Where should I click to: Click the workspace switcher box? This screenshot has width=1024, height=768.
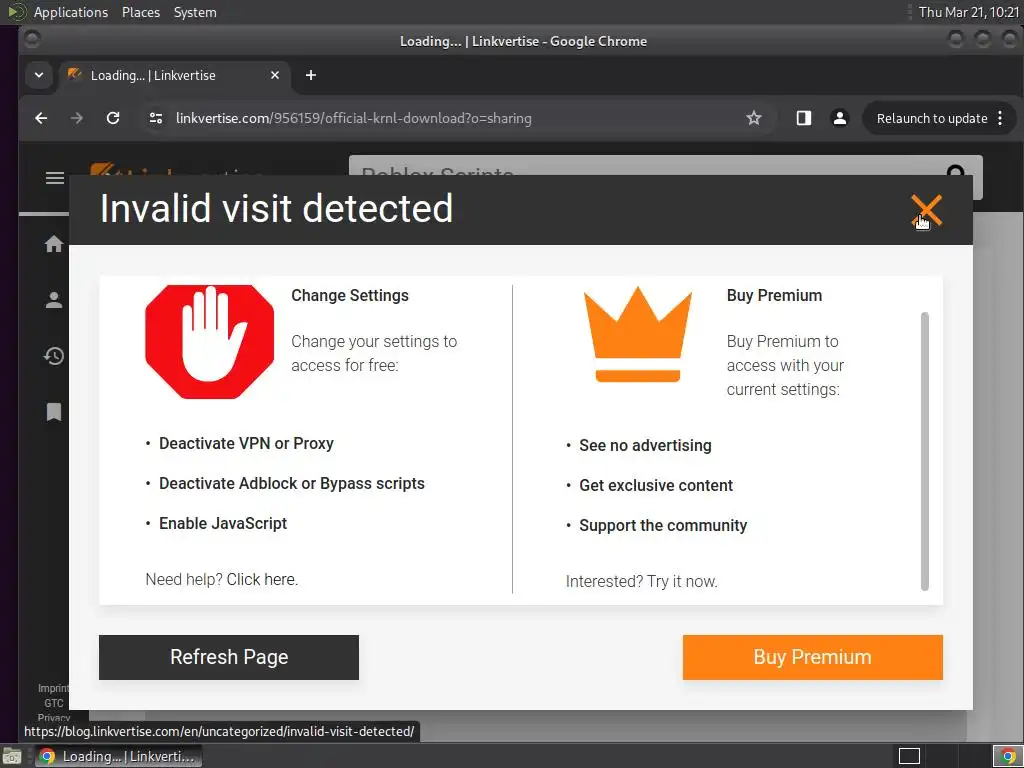(909, 756)
